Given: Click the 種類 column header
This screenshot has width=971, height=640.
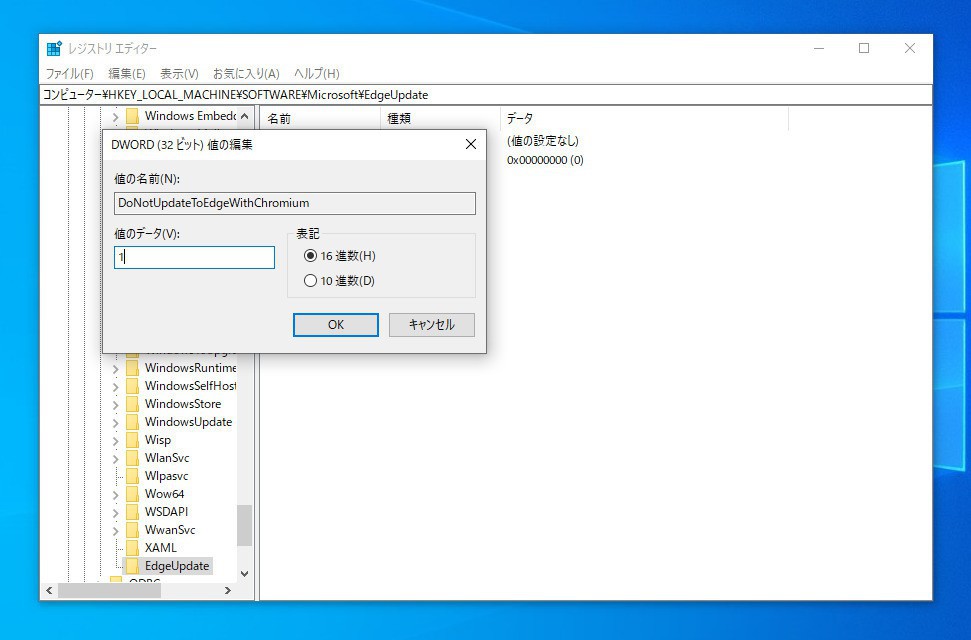Looking at the screenshot, I should tap(440, 118).
